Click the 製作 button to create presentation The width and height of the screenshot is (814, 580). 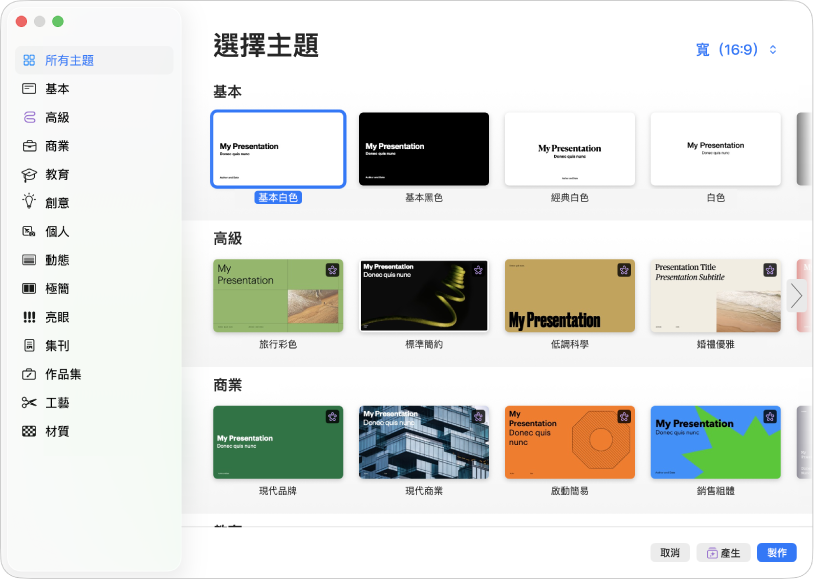click(x=777, y=552)
